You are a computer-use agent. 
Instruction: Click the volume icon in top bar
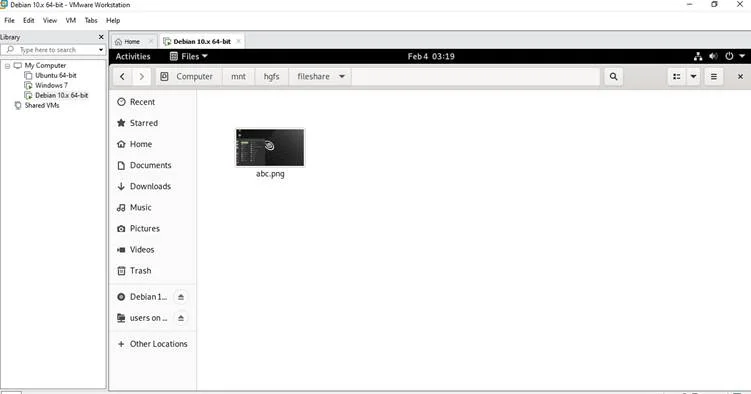(713, 56)
